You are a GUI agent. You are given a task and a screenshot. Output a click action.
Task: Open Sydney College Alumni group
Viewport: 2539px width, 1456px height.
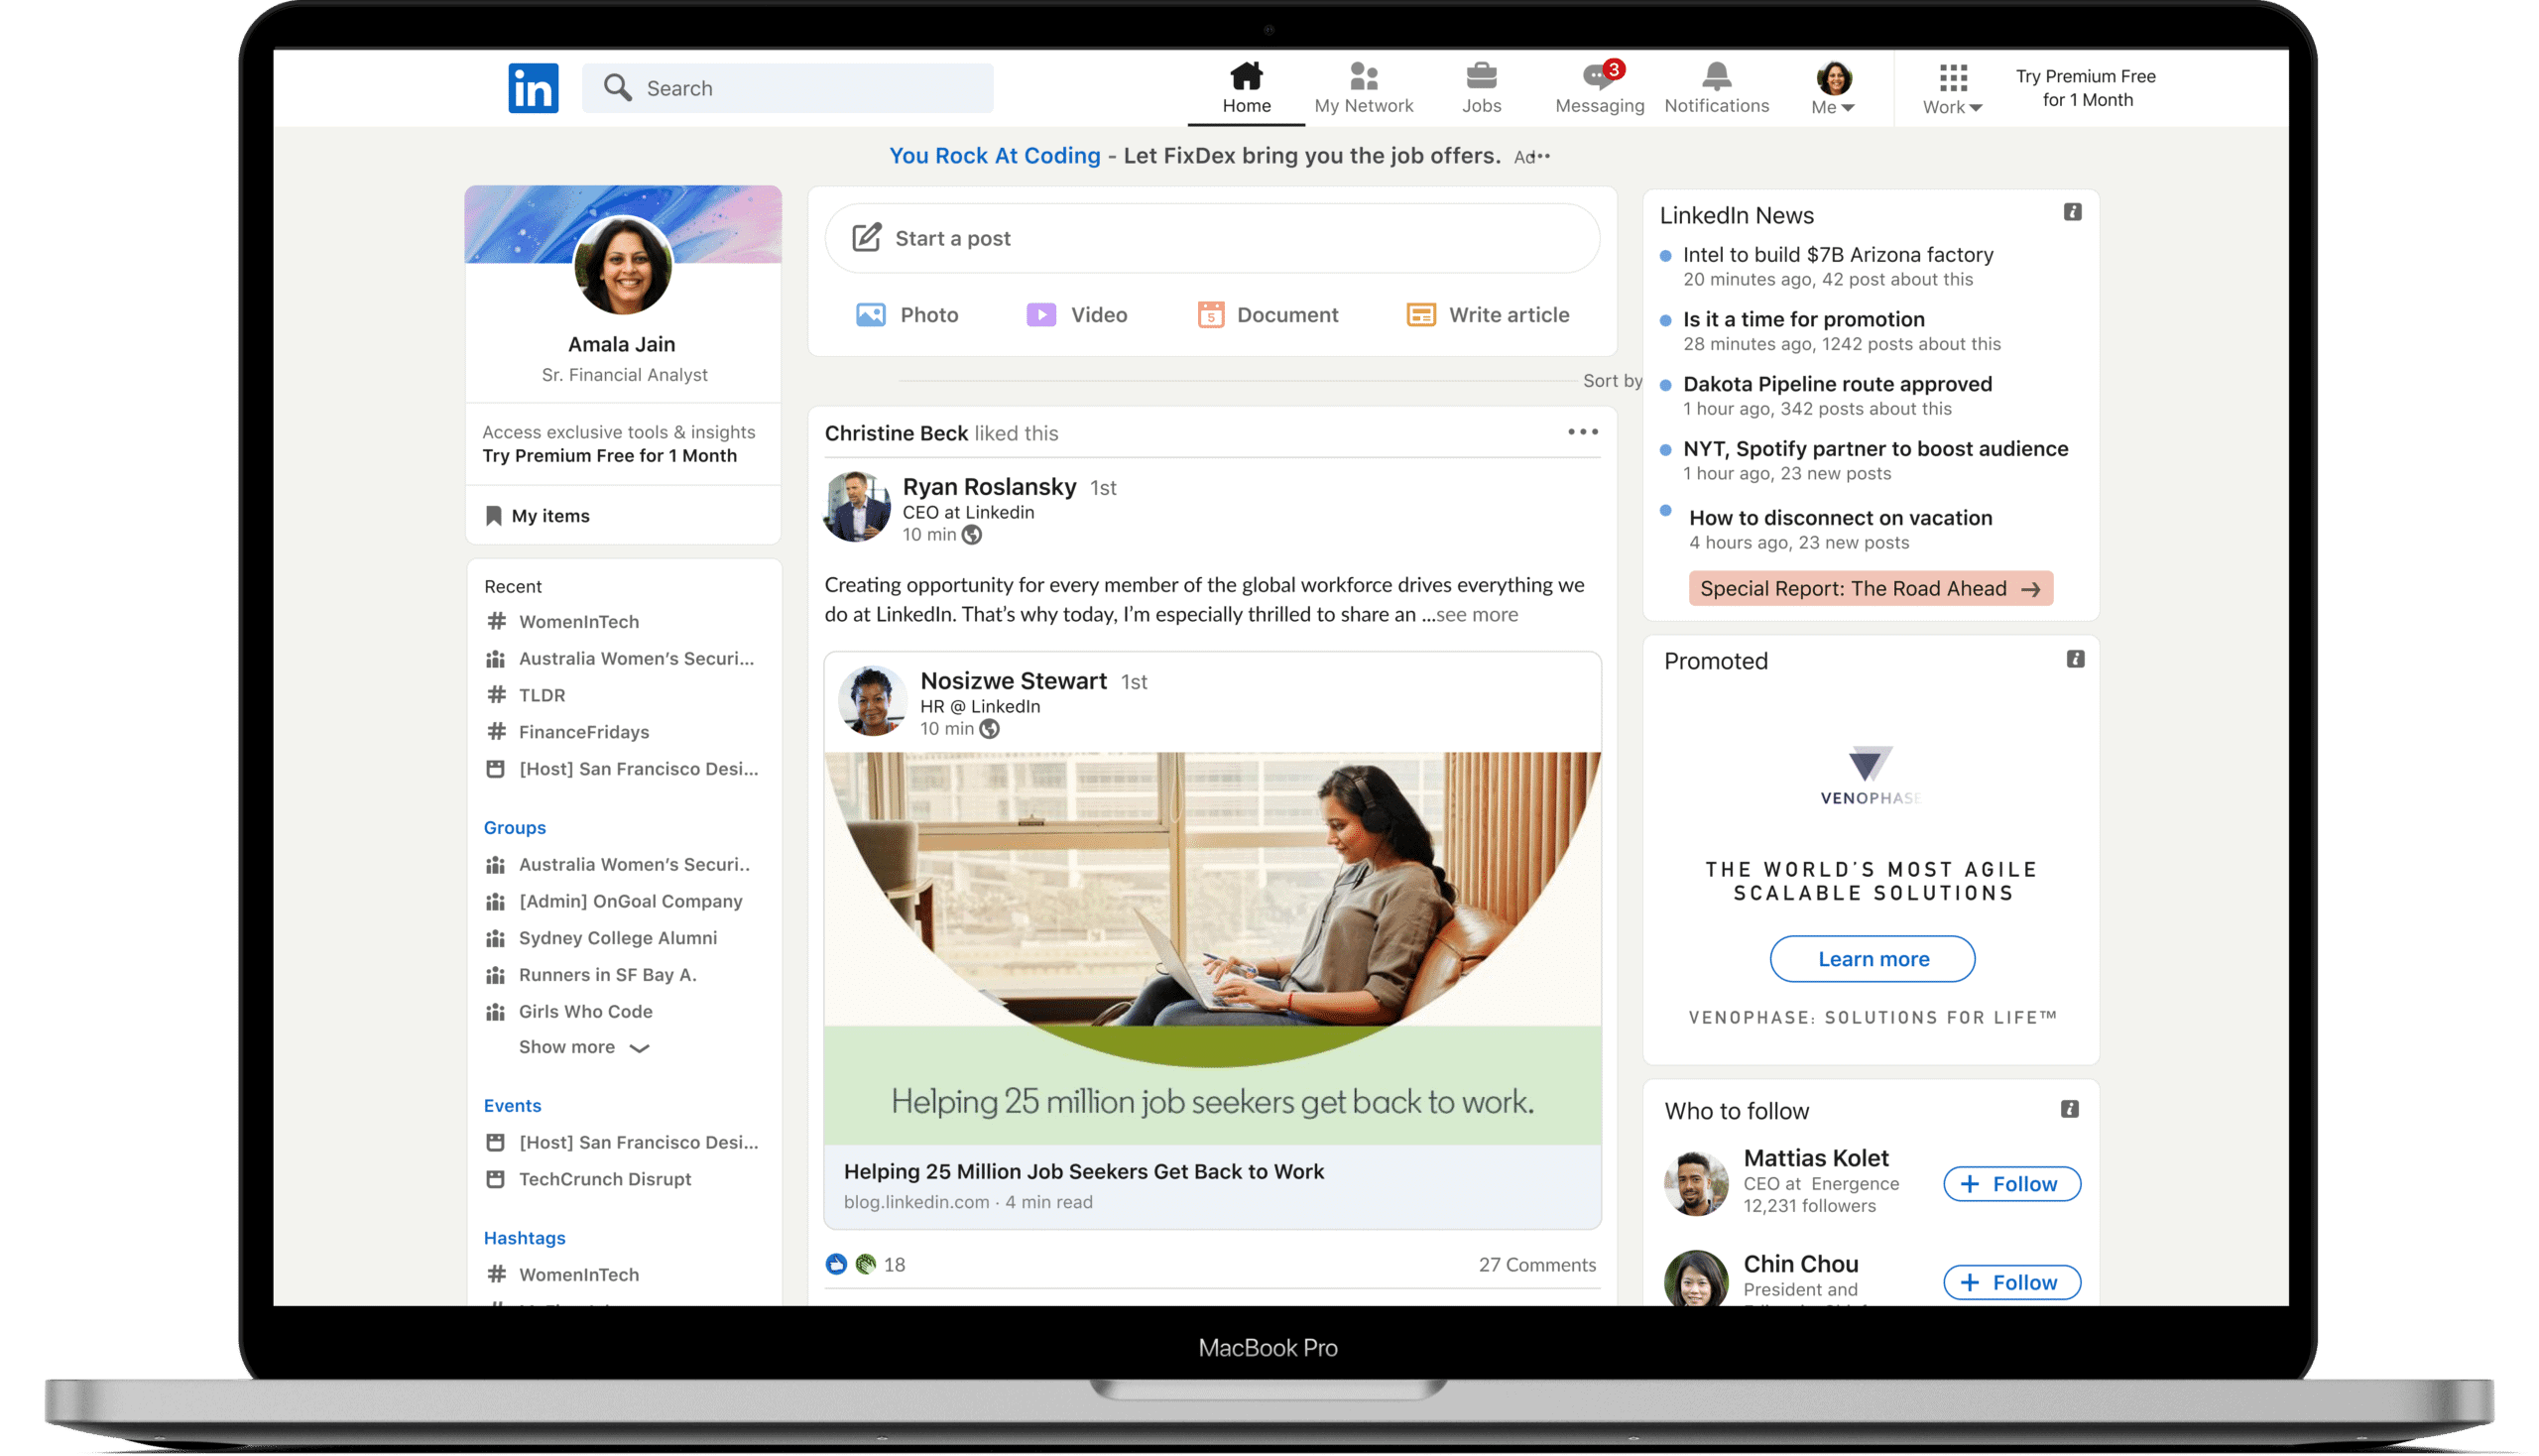[x=617, y=938]
